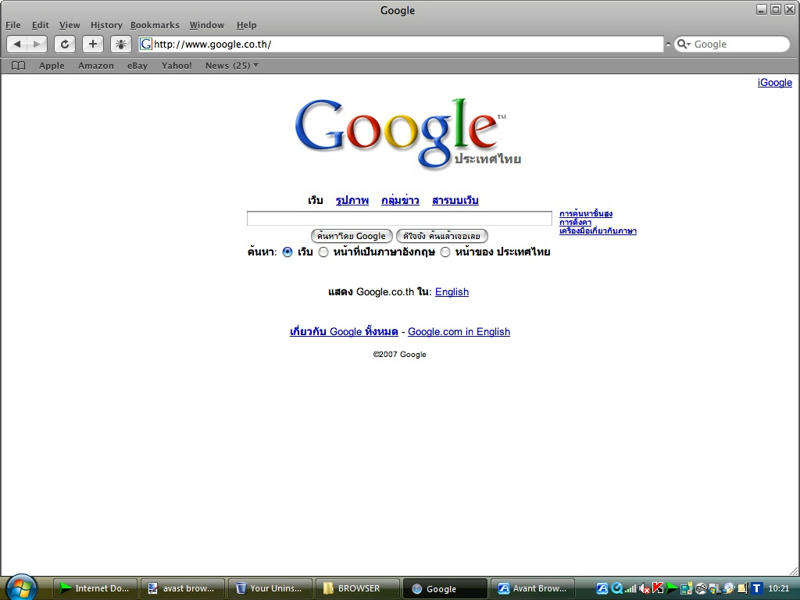Report a bug using the spider icon
The width and height of the screenshot is (800, 600).
pos(121,44)
